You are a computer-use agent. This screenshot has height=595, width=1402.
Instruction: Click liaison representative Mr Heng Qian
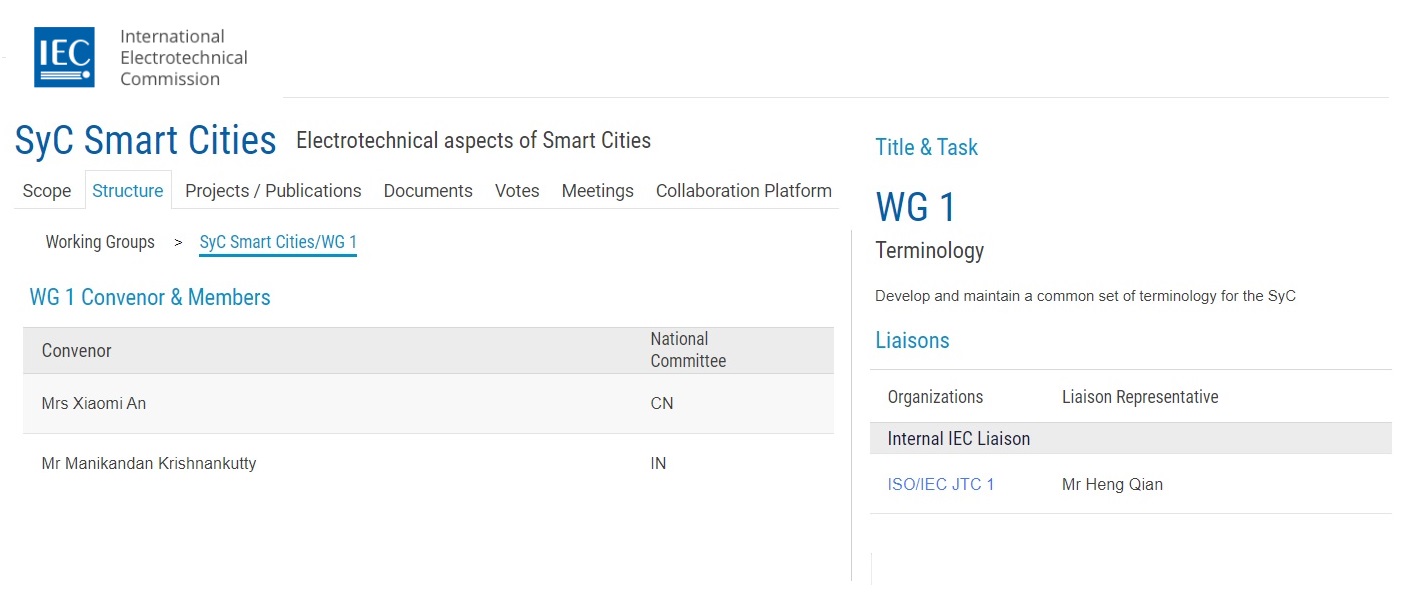click(x=1112, y=485)
